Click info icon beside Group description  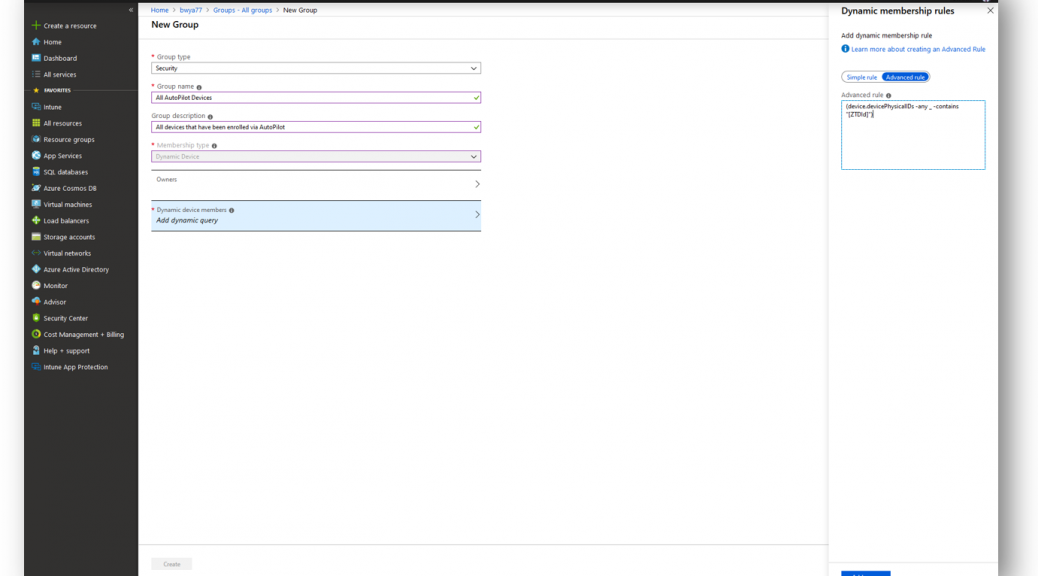click(x=211, y=117)
